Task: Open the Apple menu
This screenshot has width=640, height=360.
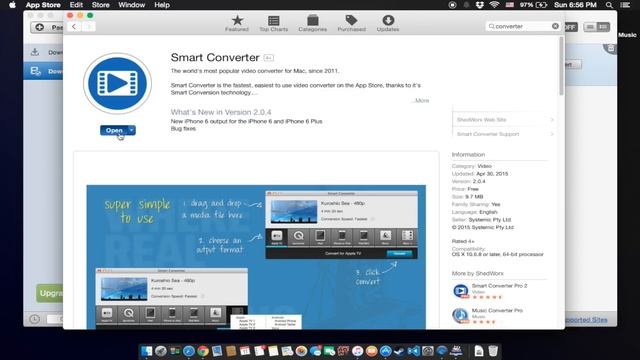Action: tap(12, 5)
